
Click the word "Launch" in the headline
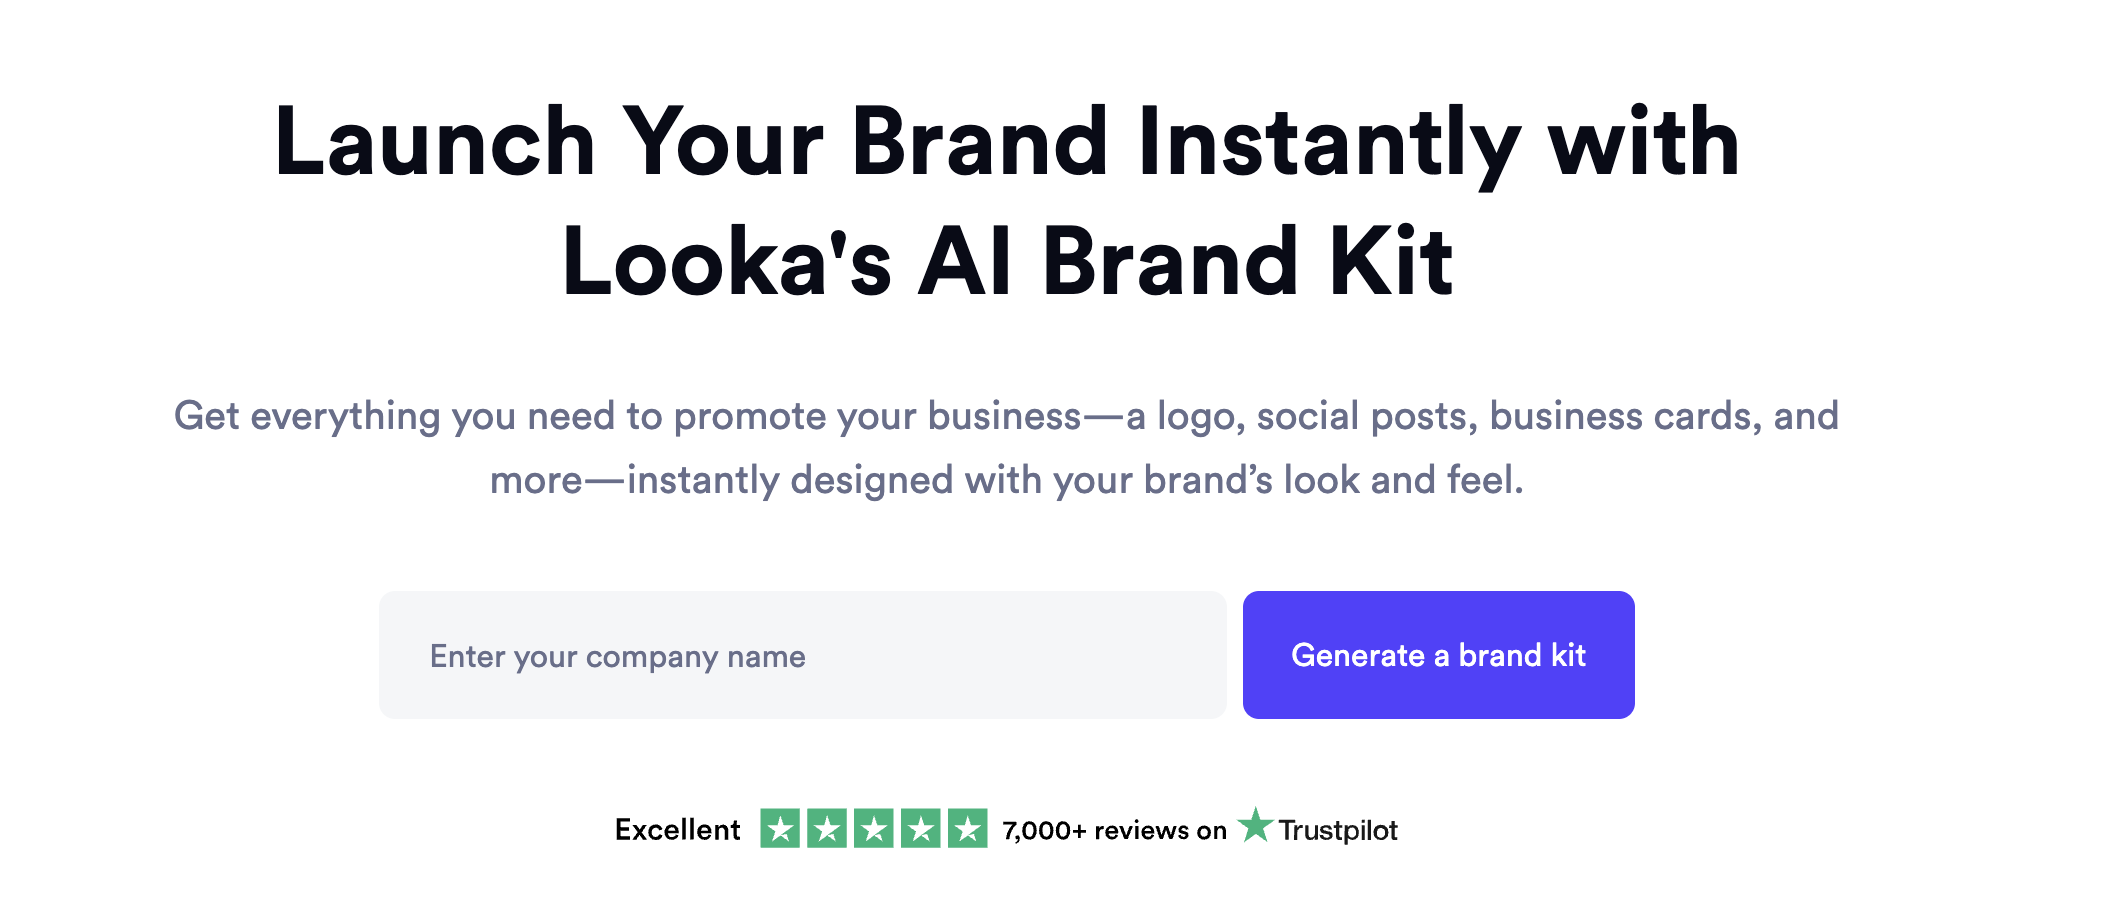(x=435, y=143)
